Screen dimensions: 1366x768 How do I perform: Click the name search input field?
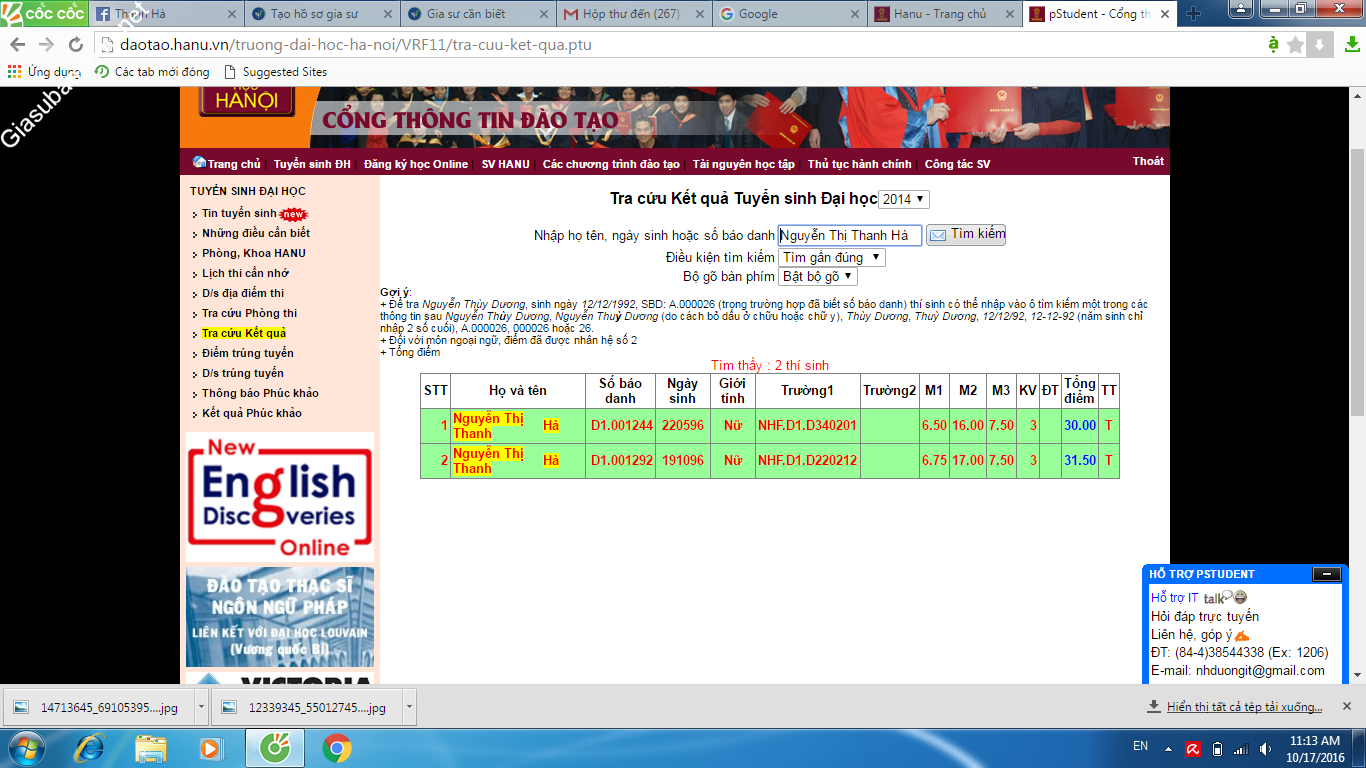(849, 236)
